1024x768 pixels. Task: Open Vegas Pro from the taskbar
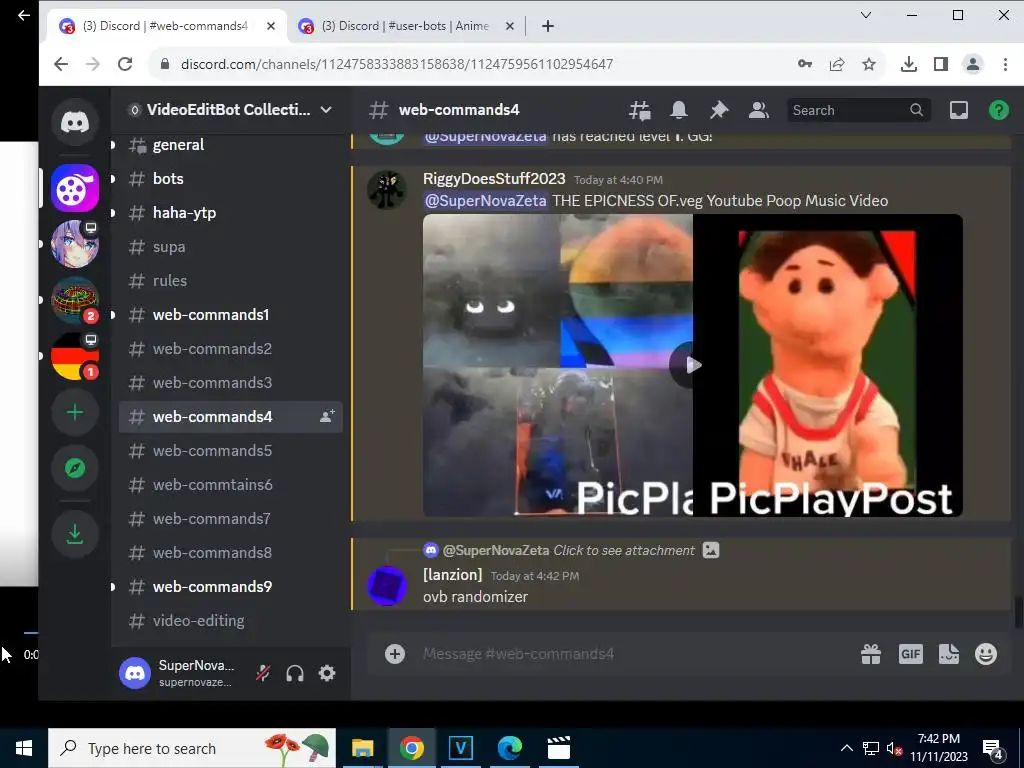(x=460, y=748)
